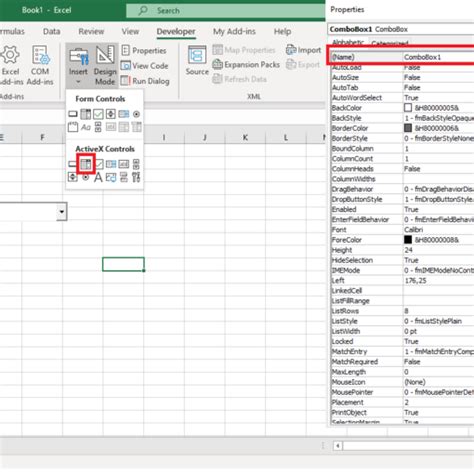This screenshot has height=474, width=474.
Task: Insert ActiveX Spin Button control
Action: coord(73,177)
